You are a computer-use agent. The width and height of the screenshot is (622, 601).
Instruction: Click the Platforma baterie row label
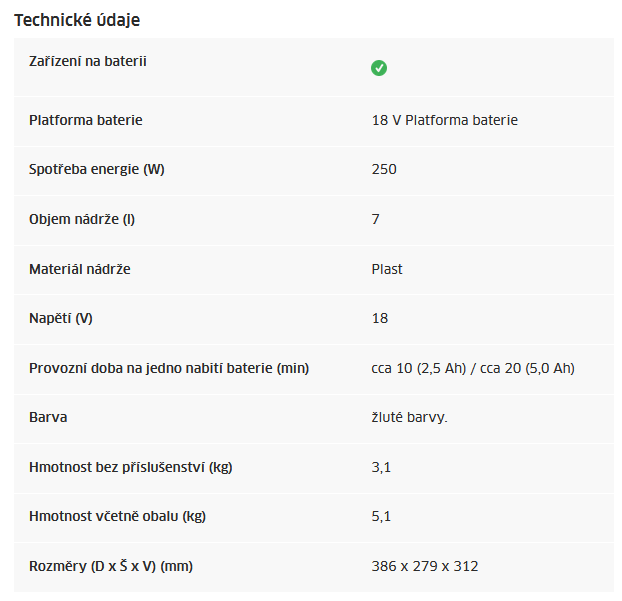click(x=86, y=120)
